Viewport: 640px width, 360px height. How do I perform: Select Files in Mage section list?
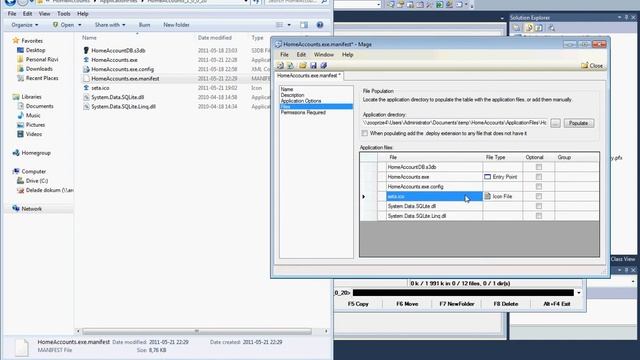tap(316, 107)
